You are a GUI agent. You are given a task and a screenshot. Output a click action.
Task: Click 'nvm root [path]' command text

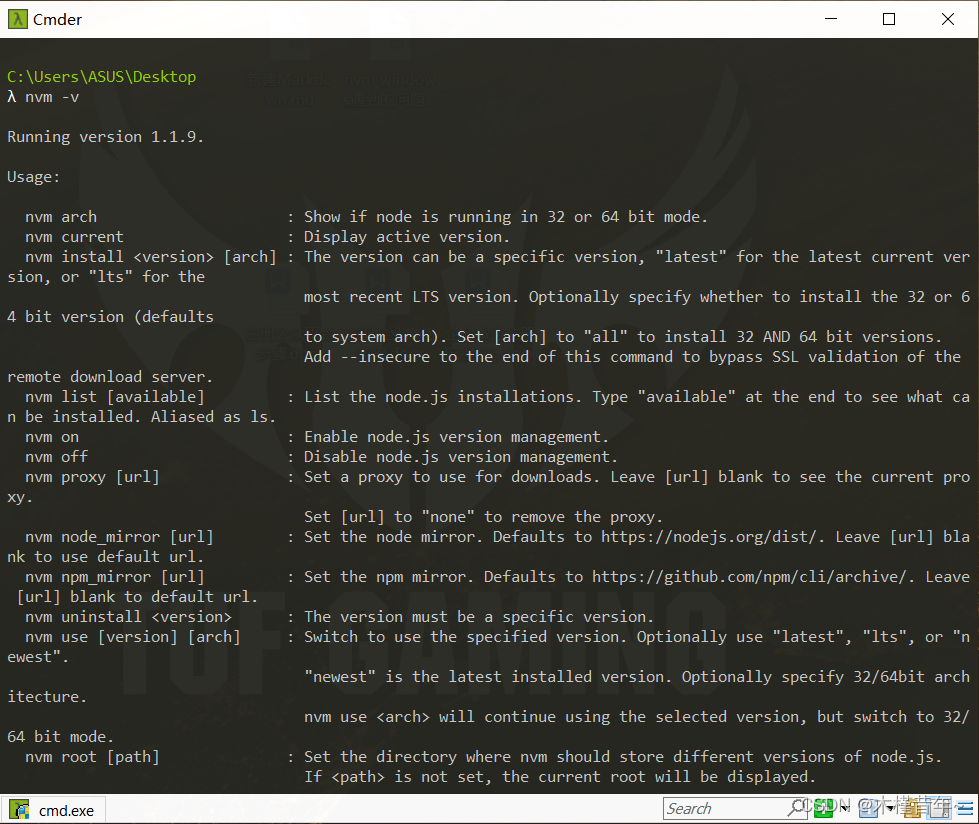[x=92, y=757]
